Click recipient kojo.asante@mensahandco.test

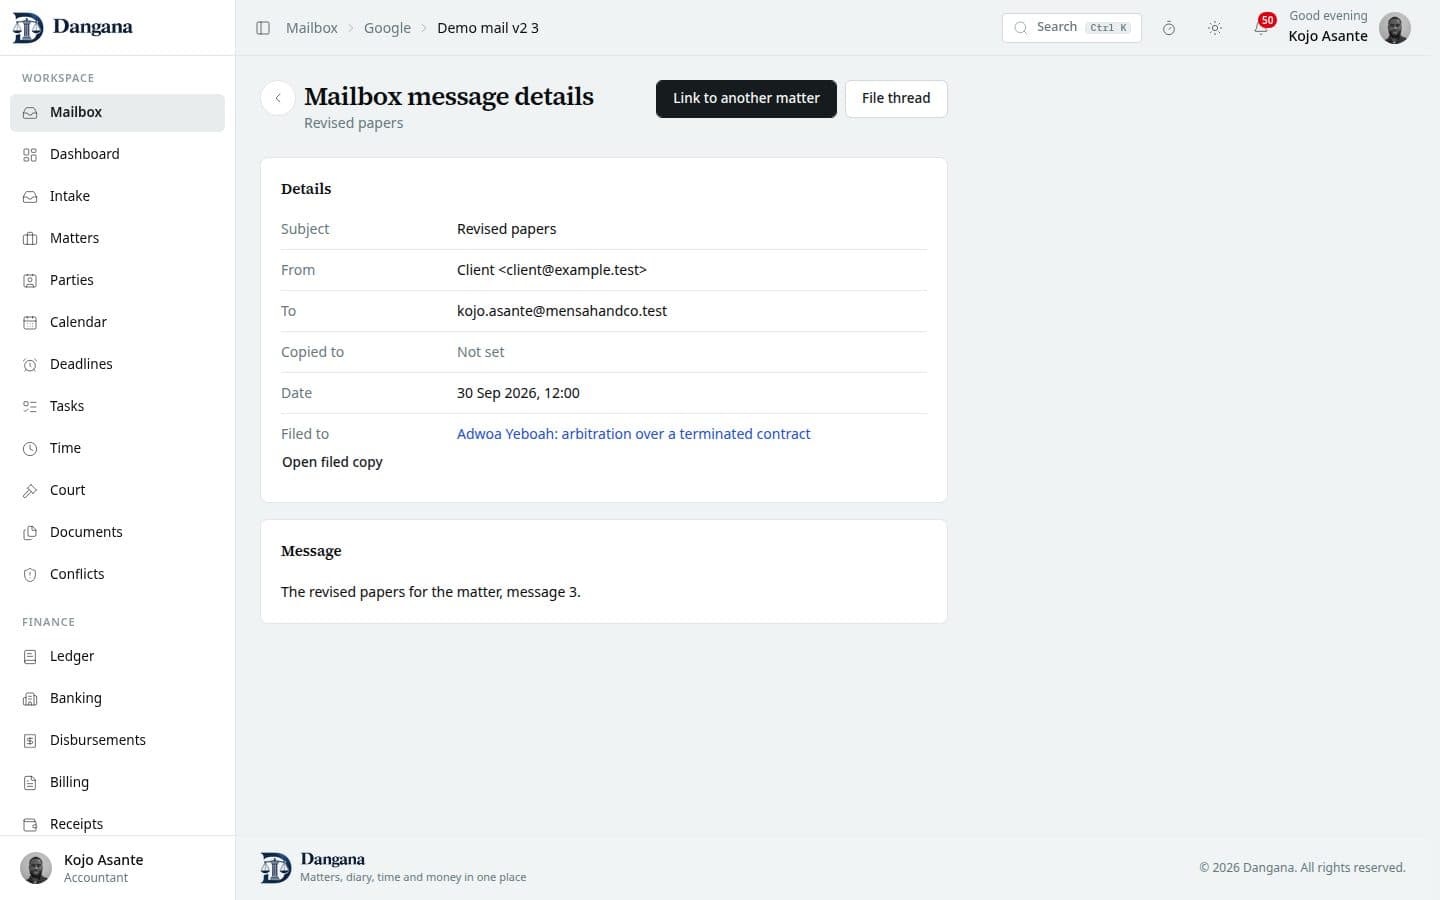pos(562,311)
